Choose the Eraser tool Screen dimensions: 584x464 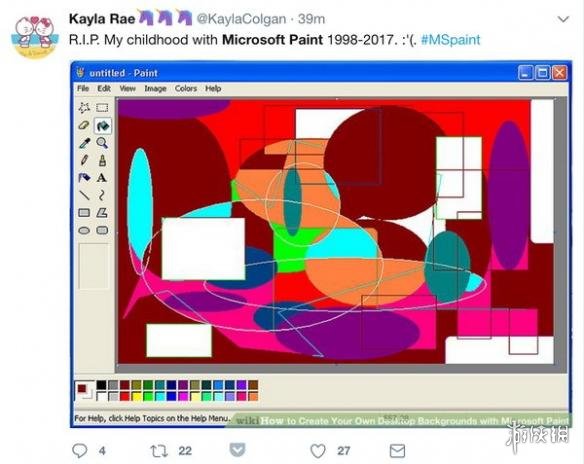coord(84,125)
